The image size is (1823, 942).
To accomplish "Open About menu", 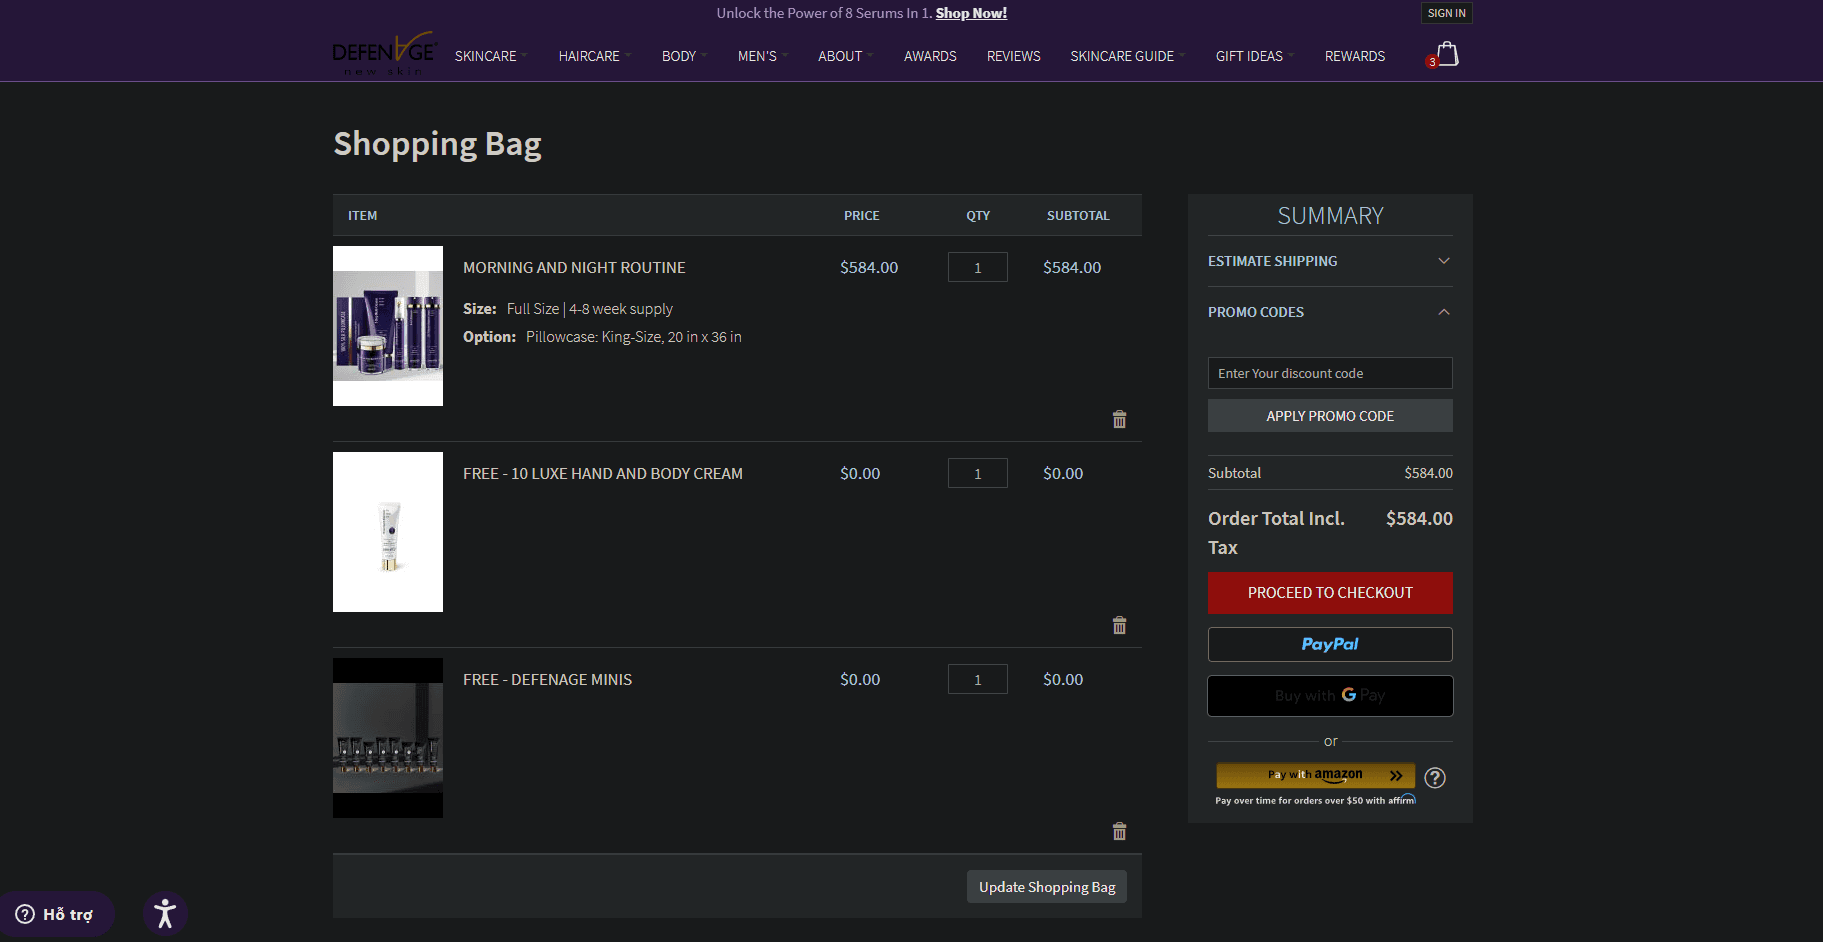I will [845, 56].
